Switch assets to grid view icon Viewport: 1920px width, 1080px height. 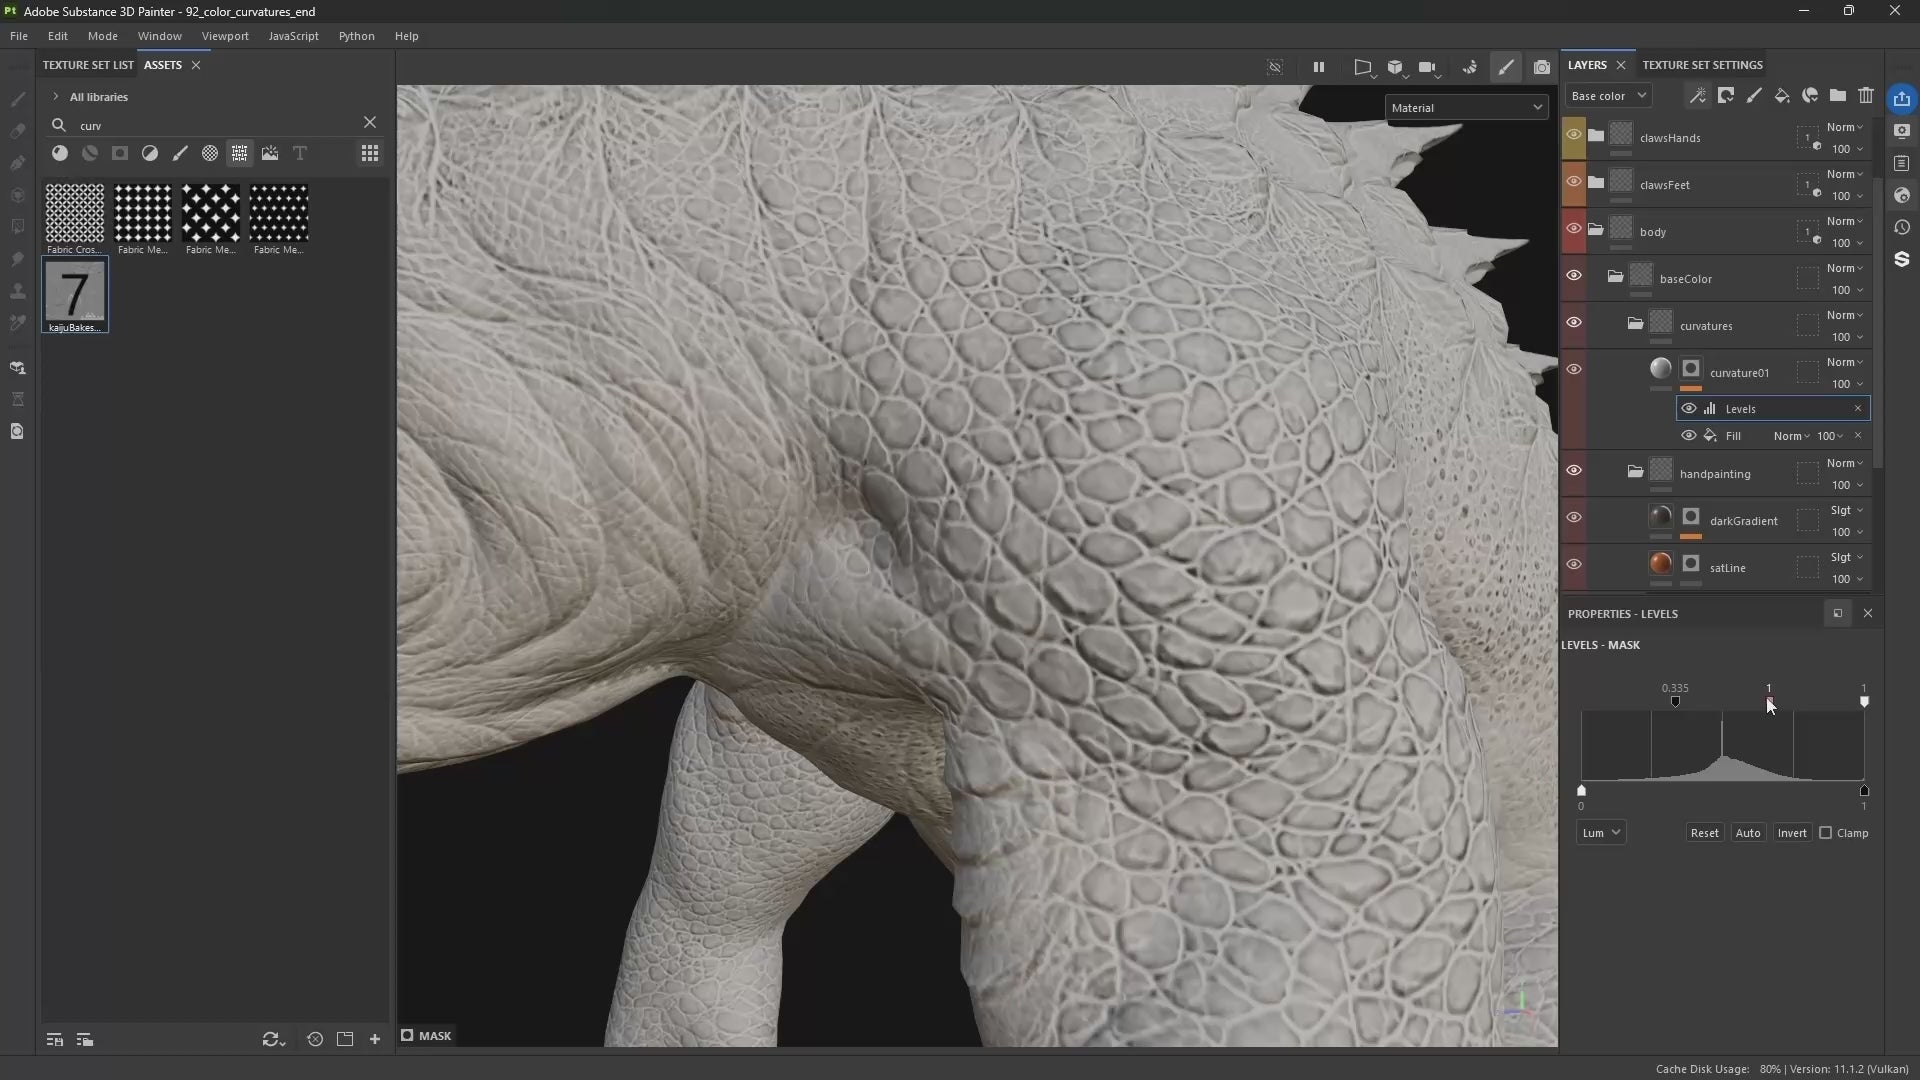coord(370,153)
